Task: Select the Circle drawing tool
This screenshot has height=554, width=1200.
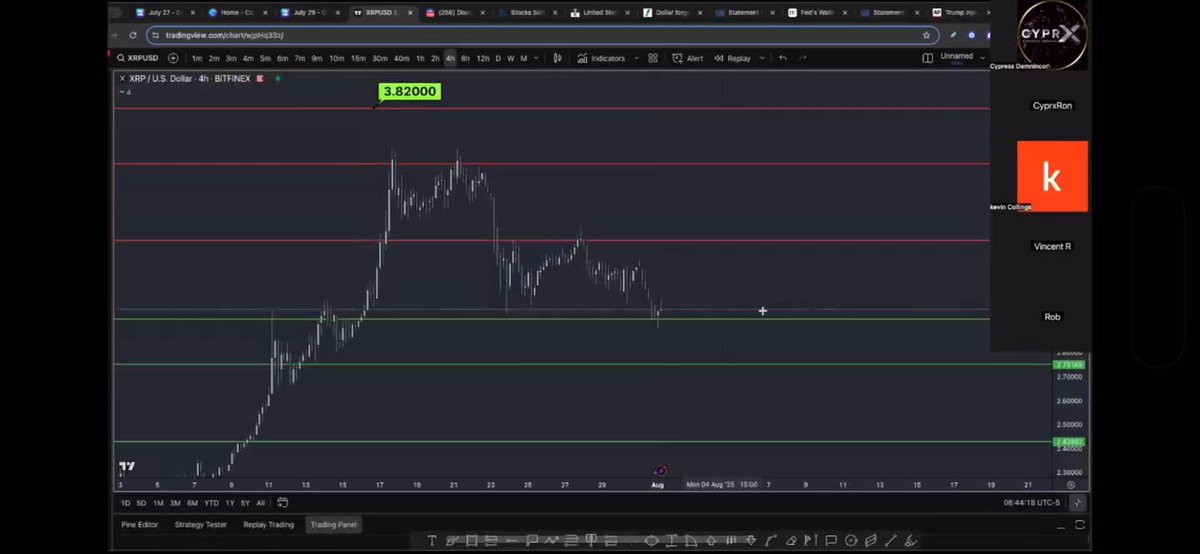Action: click(851, 541)
